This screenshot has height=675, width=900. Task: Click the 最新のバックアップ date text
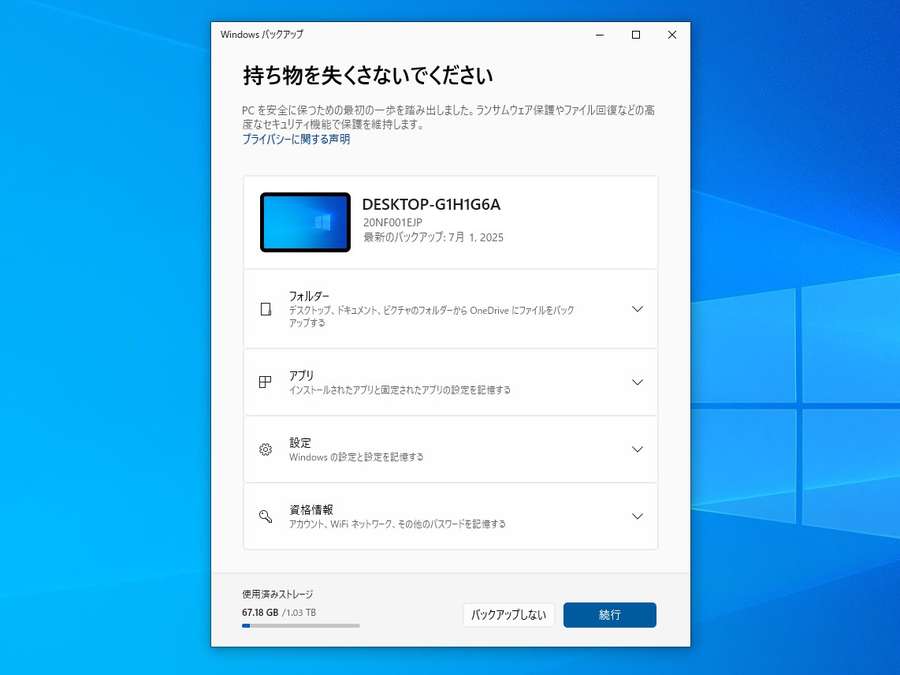click(x=433, y=237)
